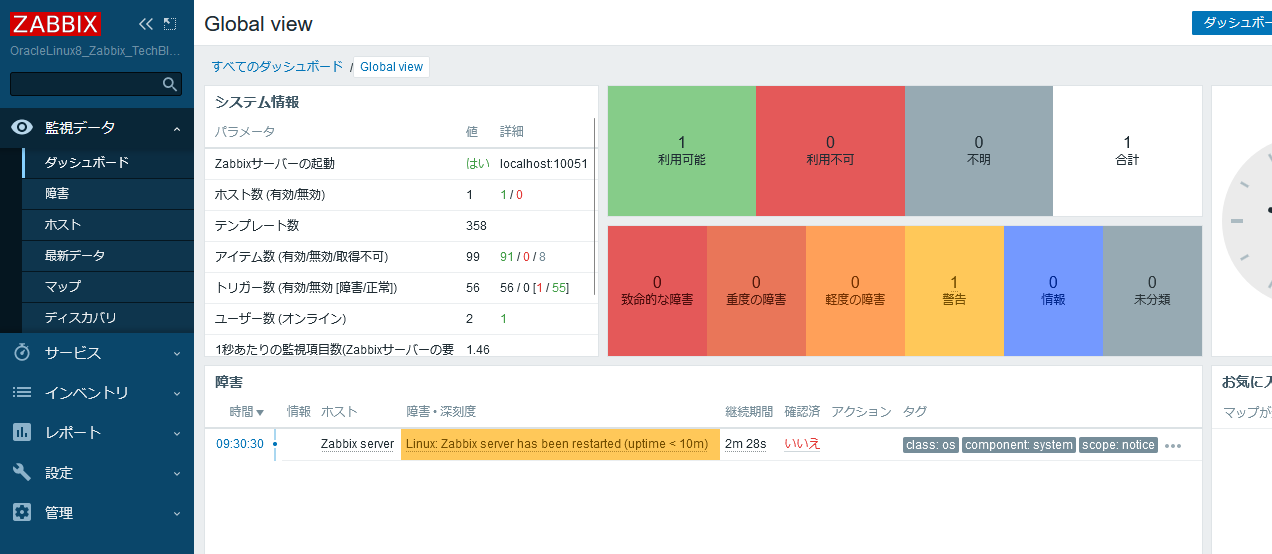Click the blue 情報 severity tile
The width and height of the screenshot is (1272, 554).
coord(1053,290)
